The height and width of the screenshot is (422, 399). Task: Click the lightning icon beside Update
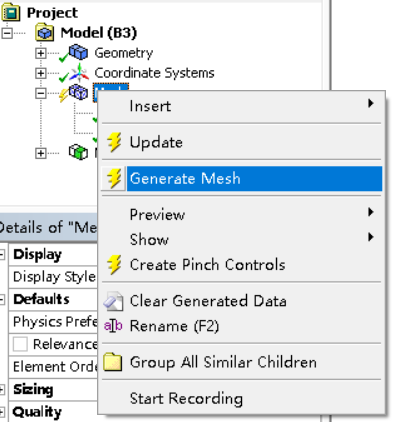point(114,142)
